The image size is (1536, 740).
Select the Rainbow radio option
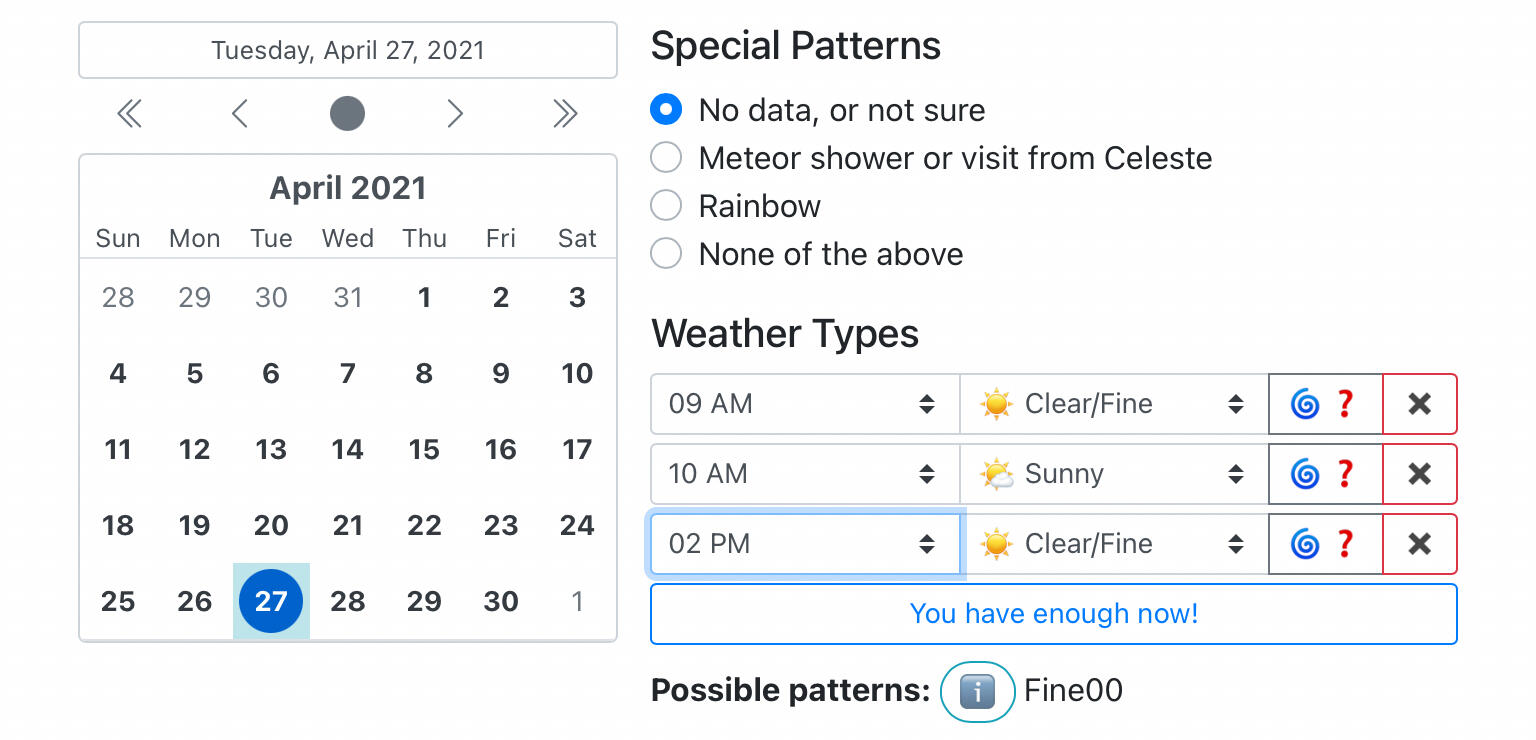[x=666, y=206]
